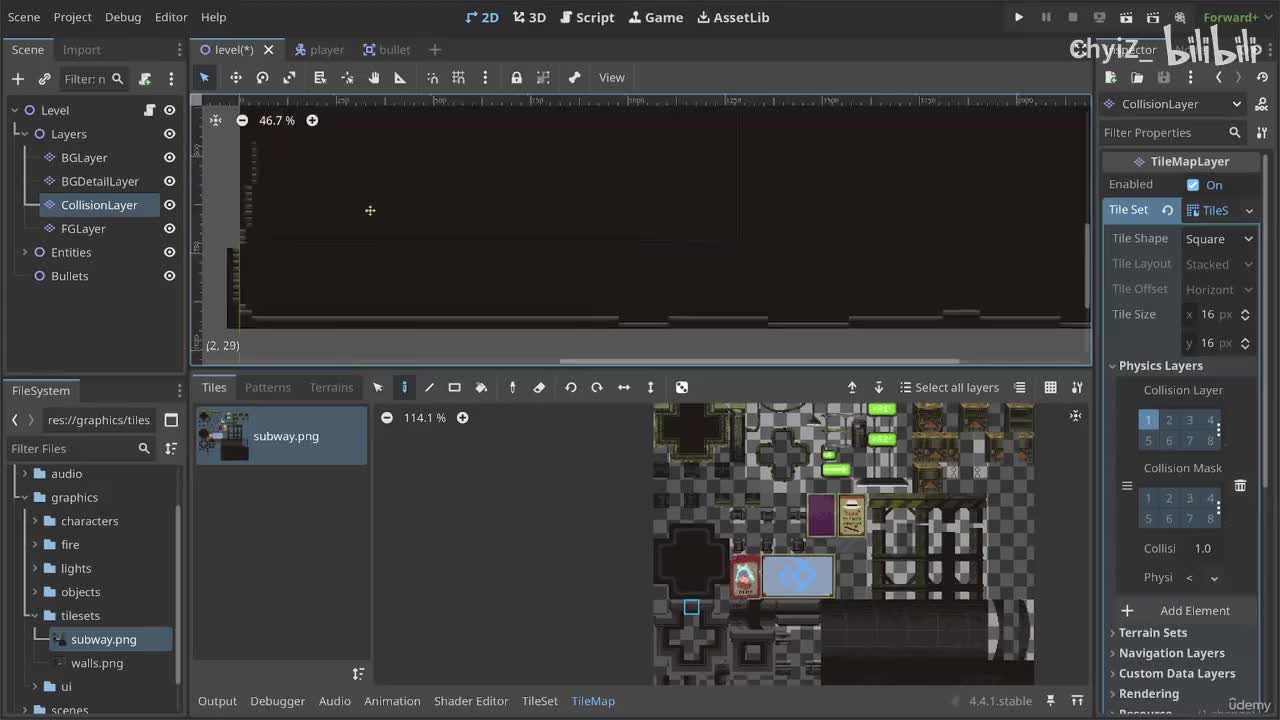Screen dimensions: 1280x720
Task: Run the project with play button
Action: [x=1018, y=17]
